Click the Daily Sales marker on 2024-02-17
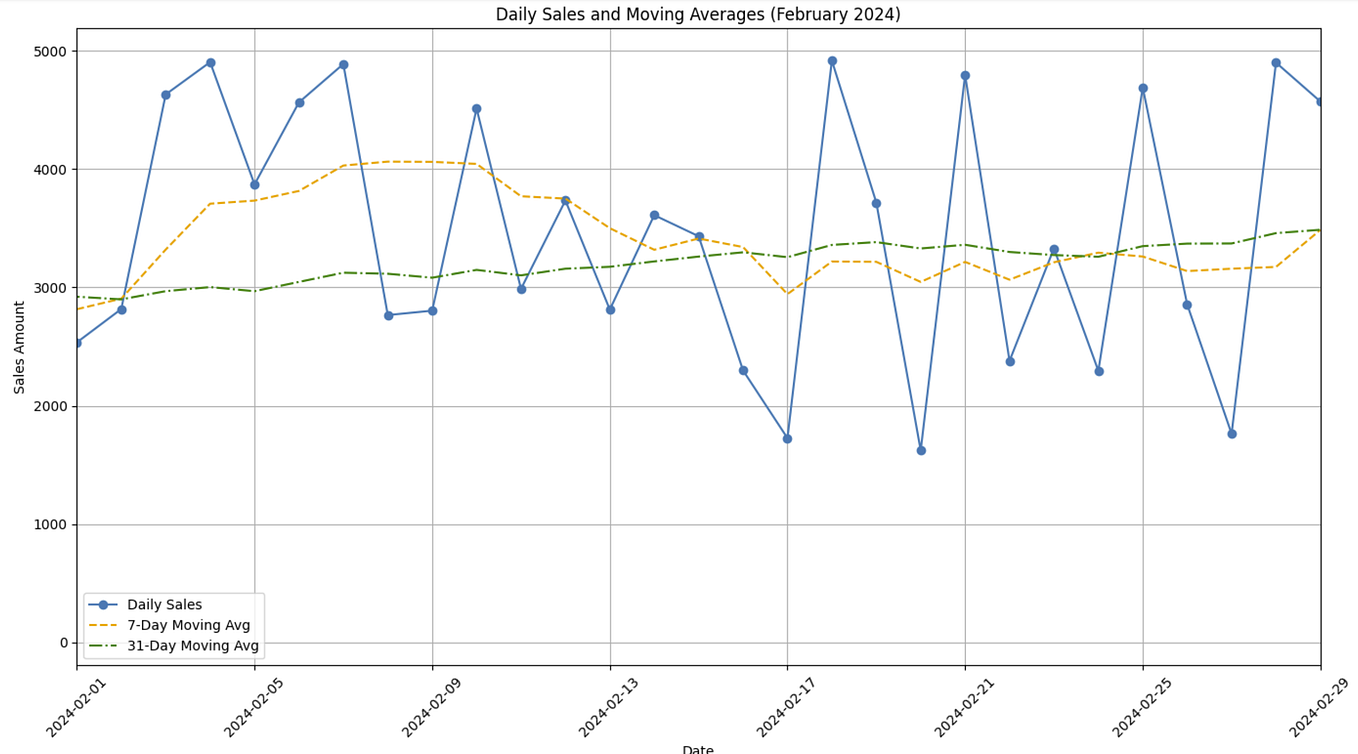This screenshot has width=1358, height=754. click(x=787, y=438)
